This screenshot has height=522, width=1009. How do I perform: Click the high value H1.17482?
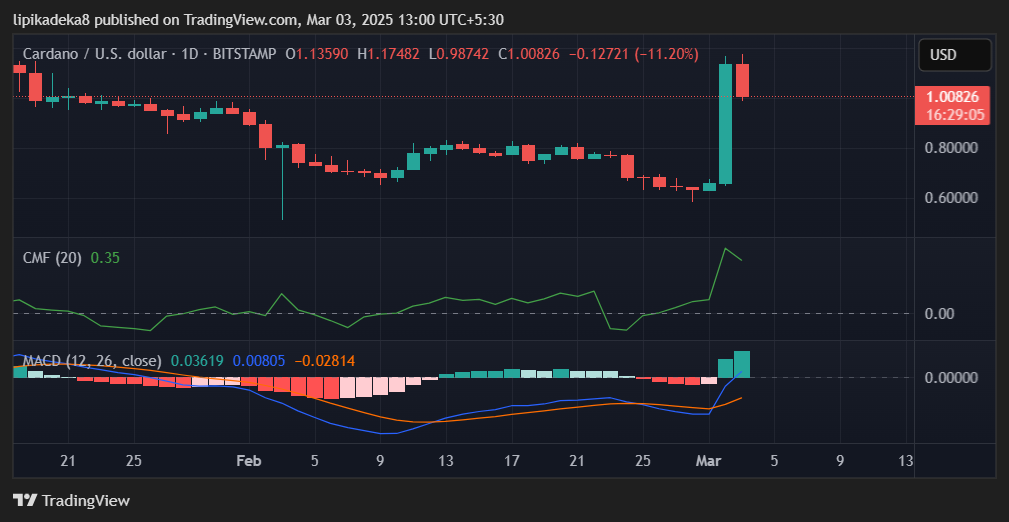(389, 54)
